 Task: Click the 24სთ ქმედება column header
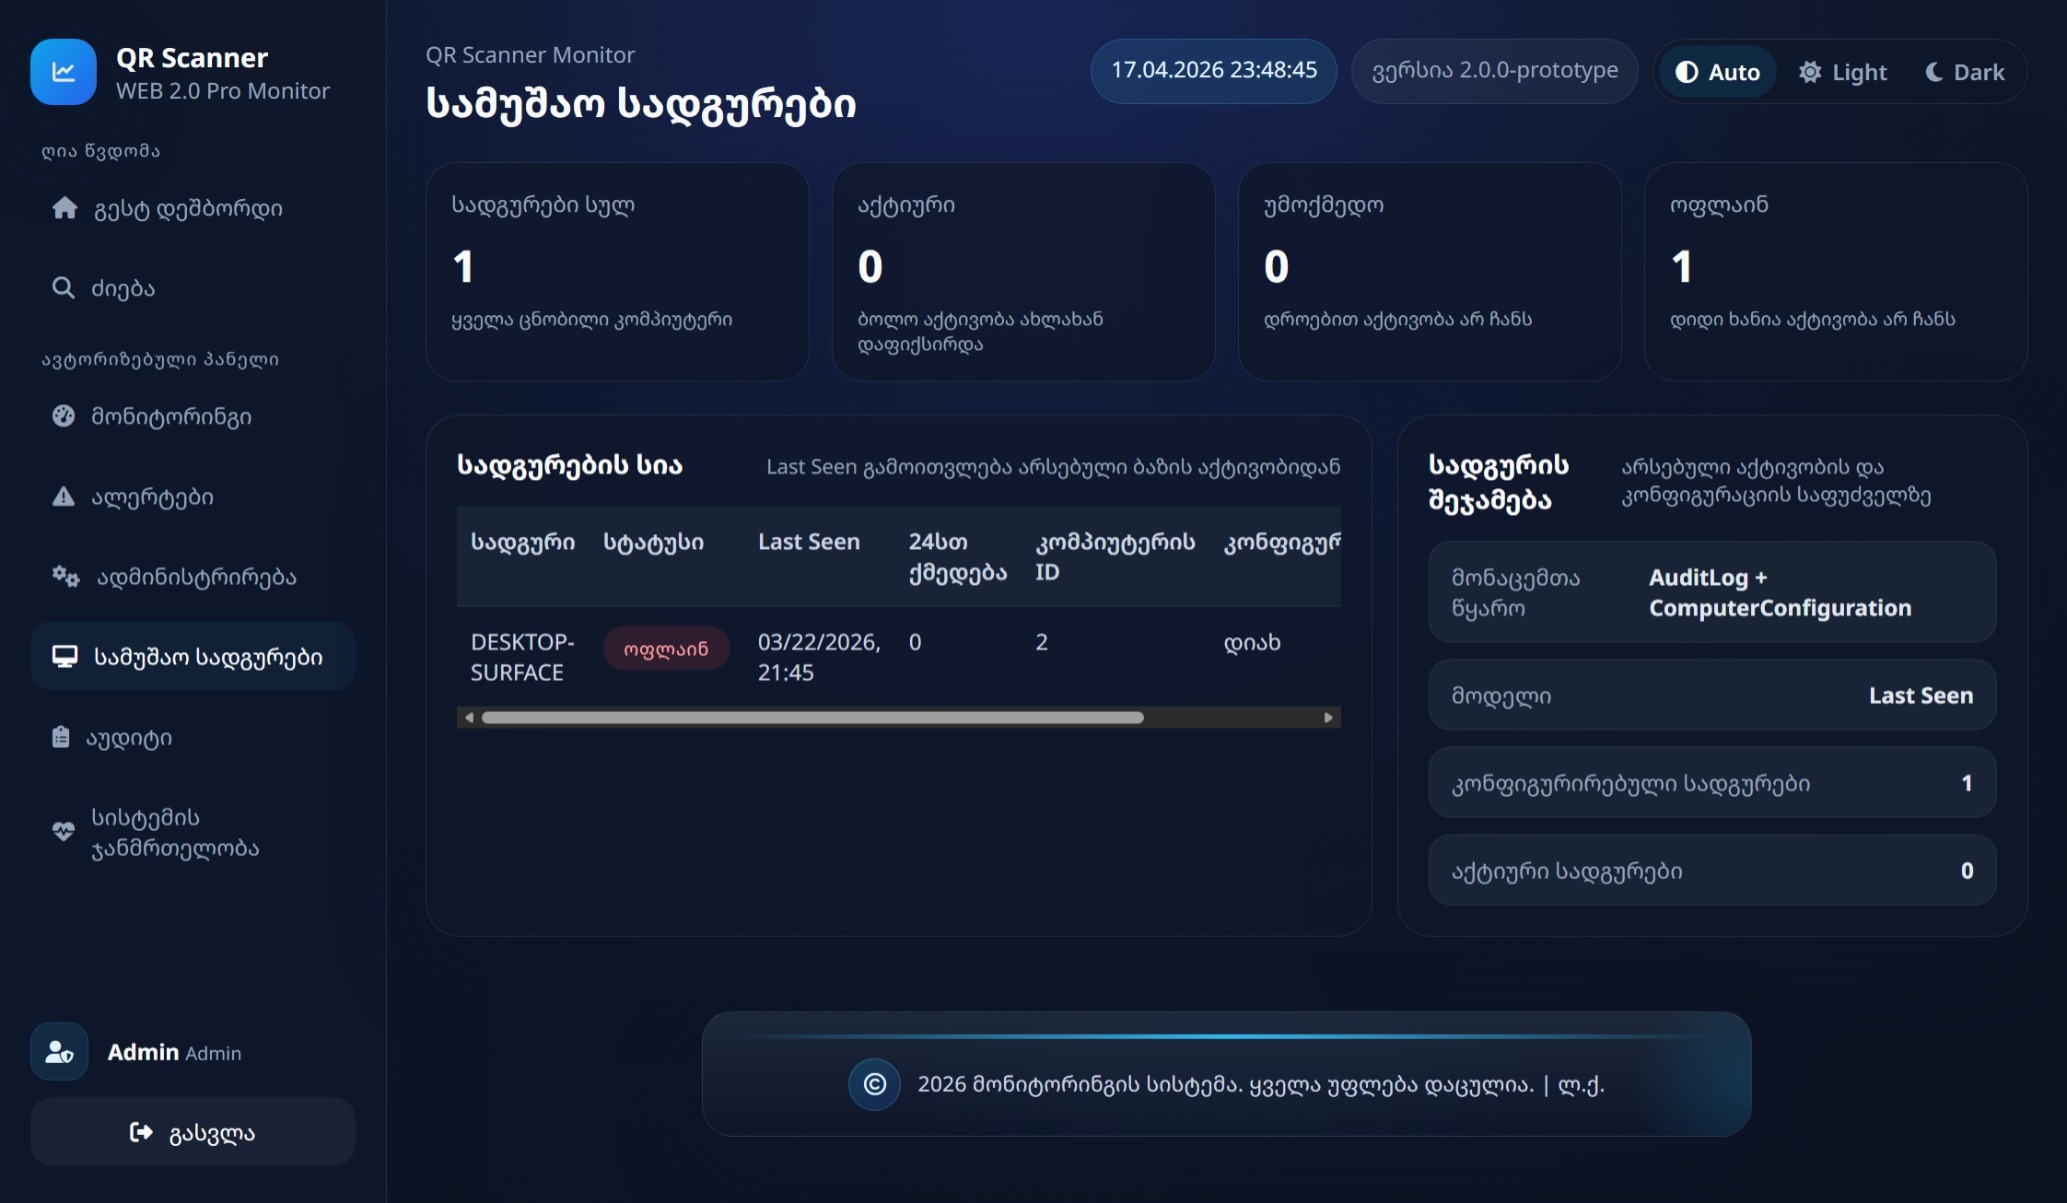tap(957, 557)
